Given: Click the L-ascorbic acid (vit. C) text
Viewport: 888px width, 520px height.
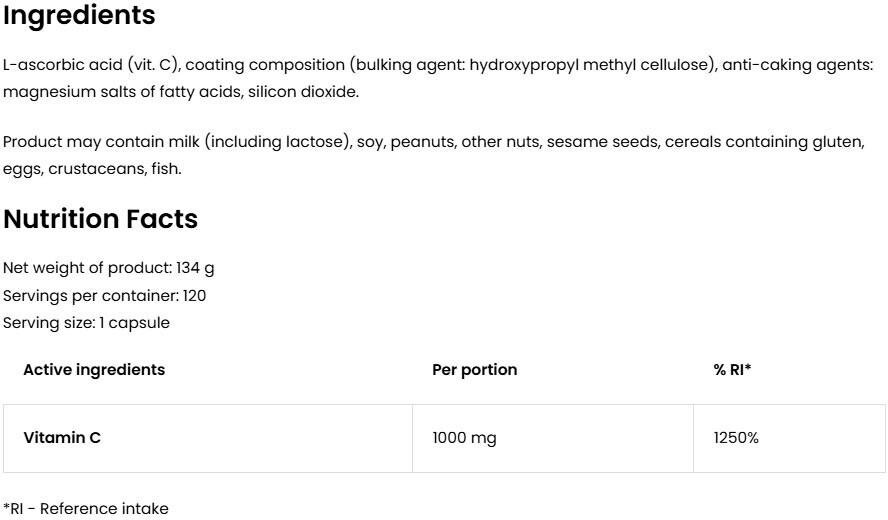Looking at the screenshot, I should click(91, 65).
